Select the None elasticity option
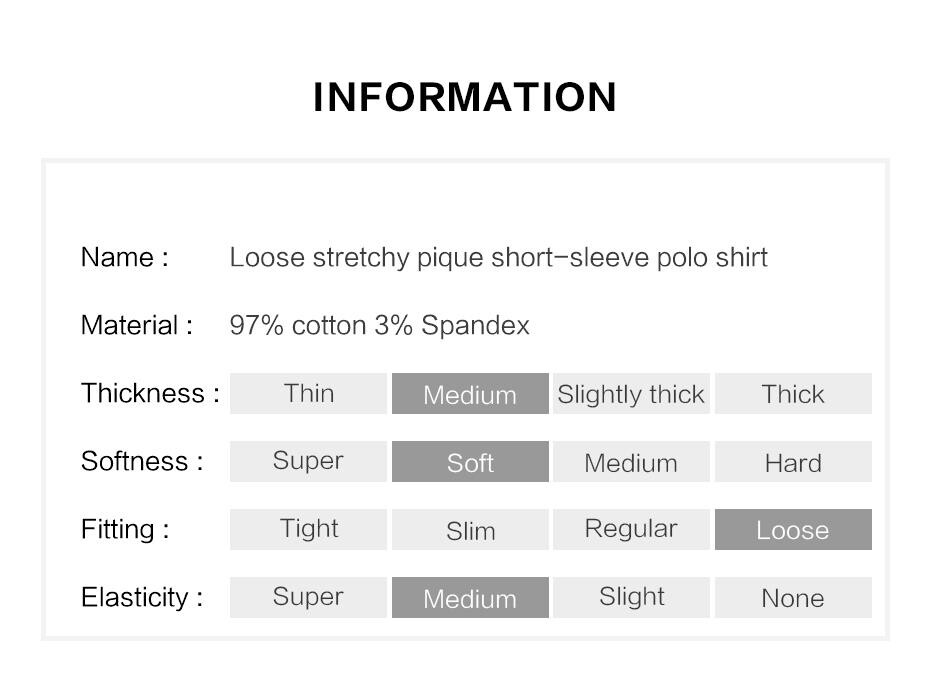The width and height of the screenshot is (930, 678). pyautogui.click(x=794, y=597)
